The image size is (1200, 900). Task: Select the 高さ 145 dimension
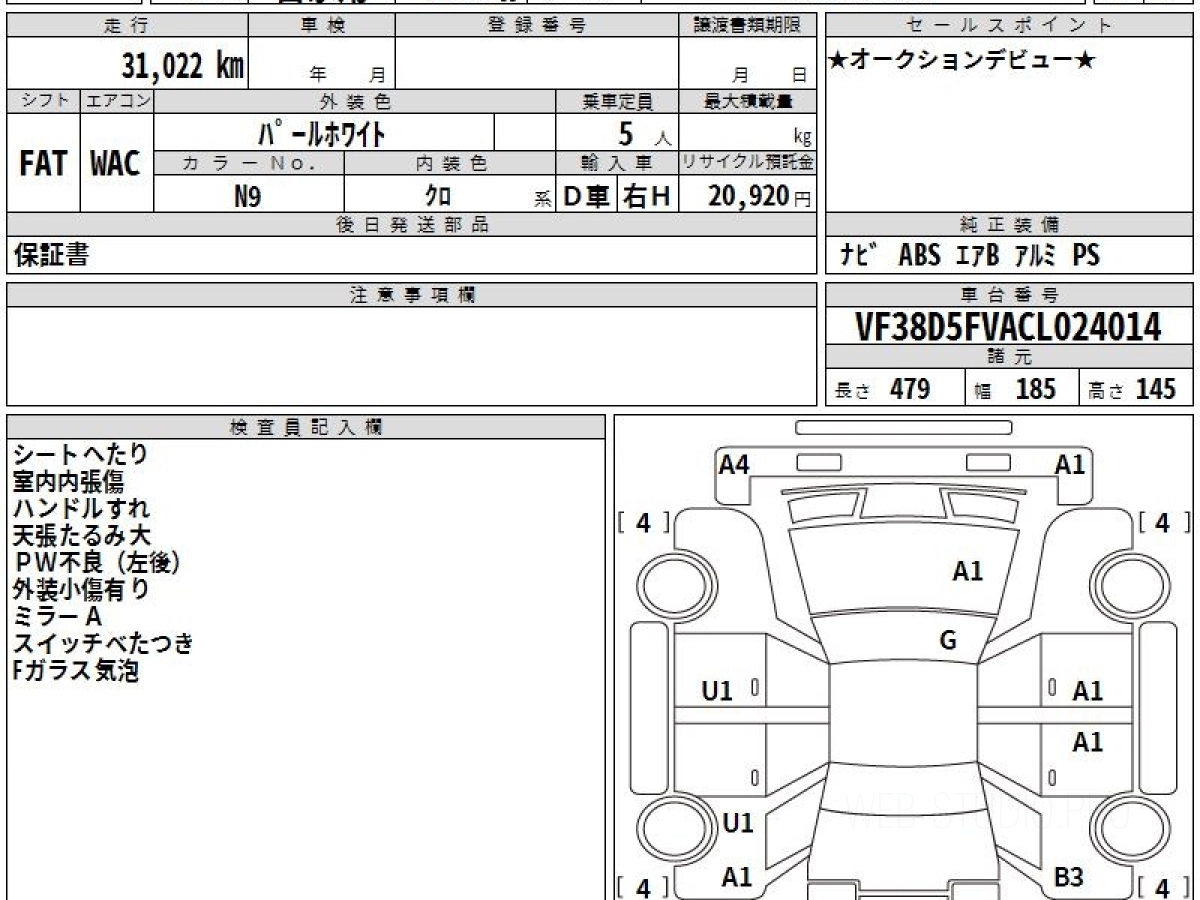click(x=1133, y=389)
